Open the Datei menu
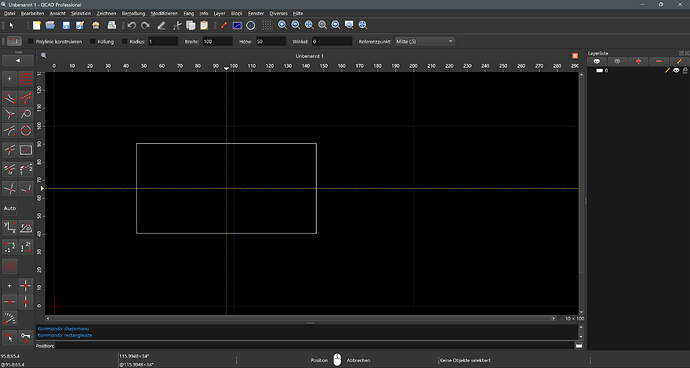Image resolution: width=690 pixels, height=368 pixels. pyautogui.click(x=9, y=13)
